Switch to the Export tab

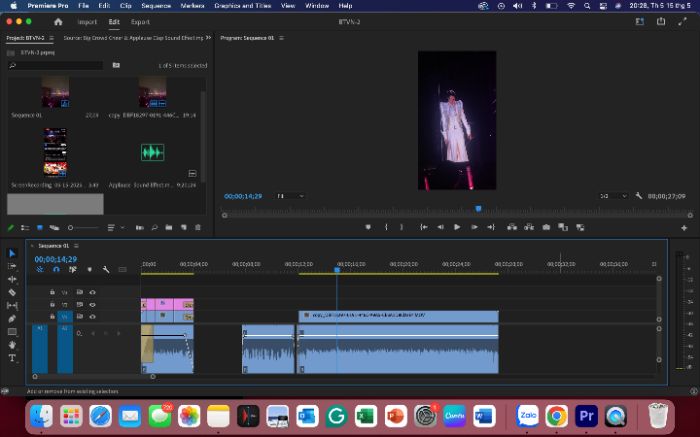click(140, 22)
